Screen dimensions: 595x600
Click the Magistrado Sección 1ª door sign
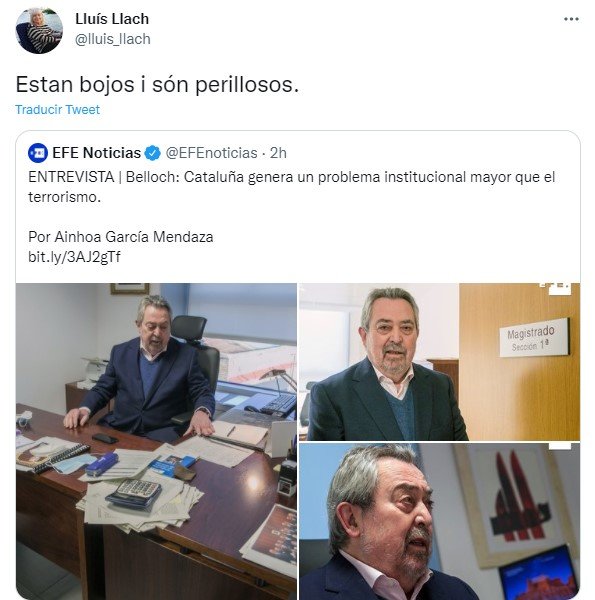[534, 338]
